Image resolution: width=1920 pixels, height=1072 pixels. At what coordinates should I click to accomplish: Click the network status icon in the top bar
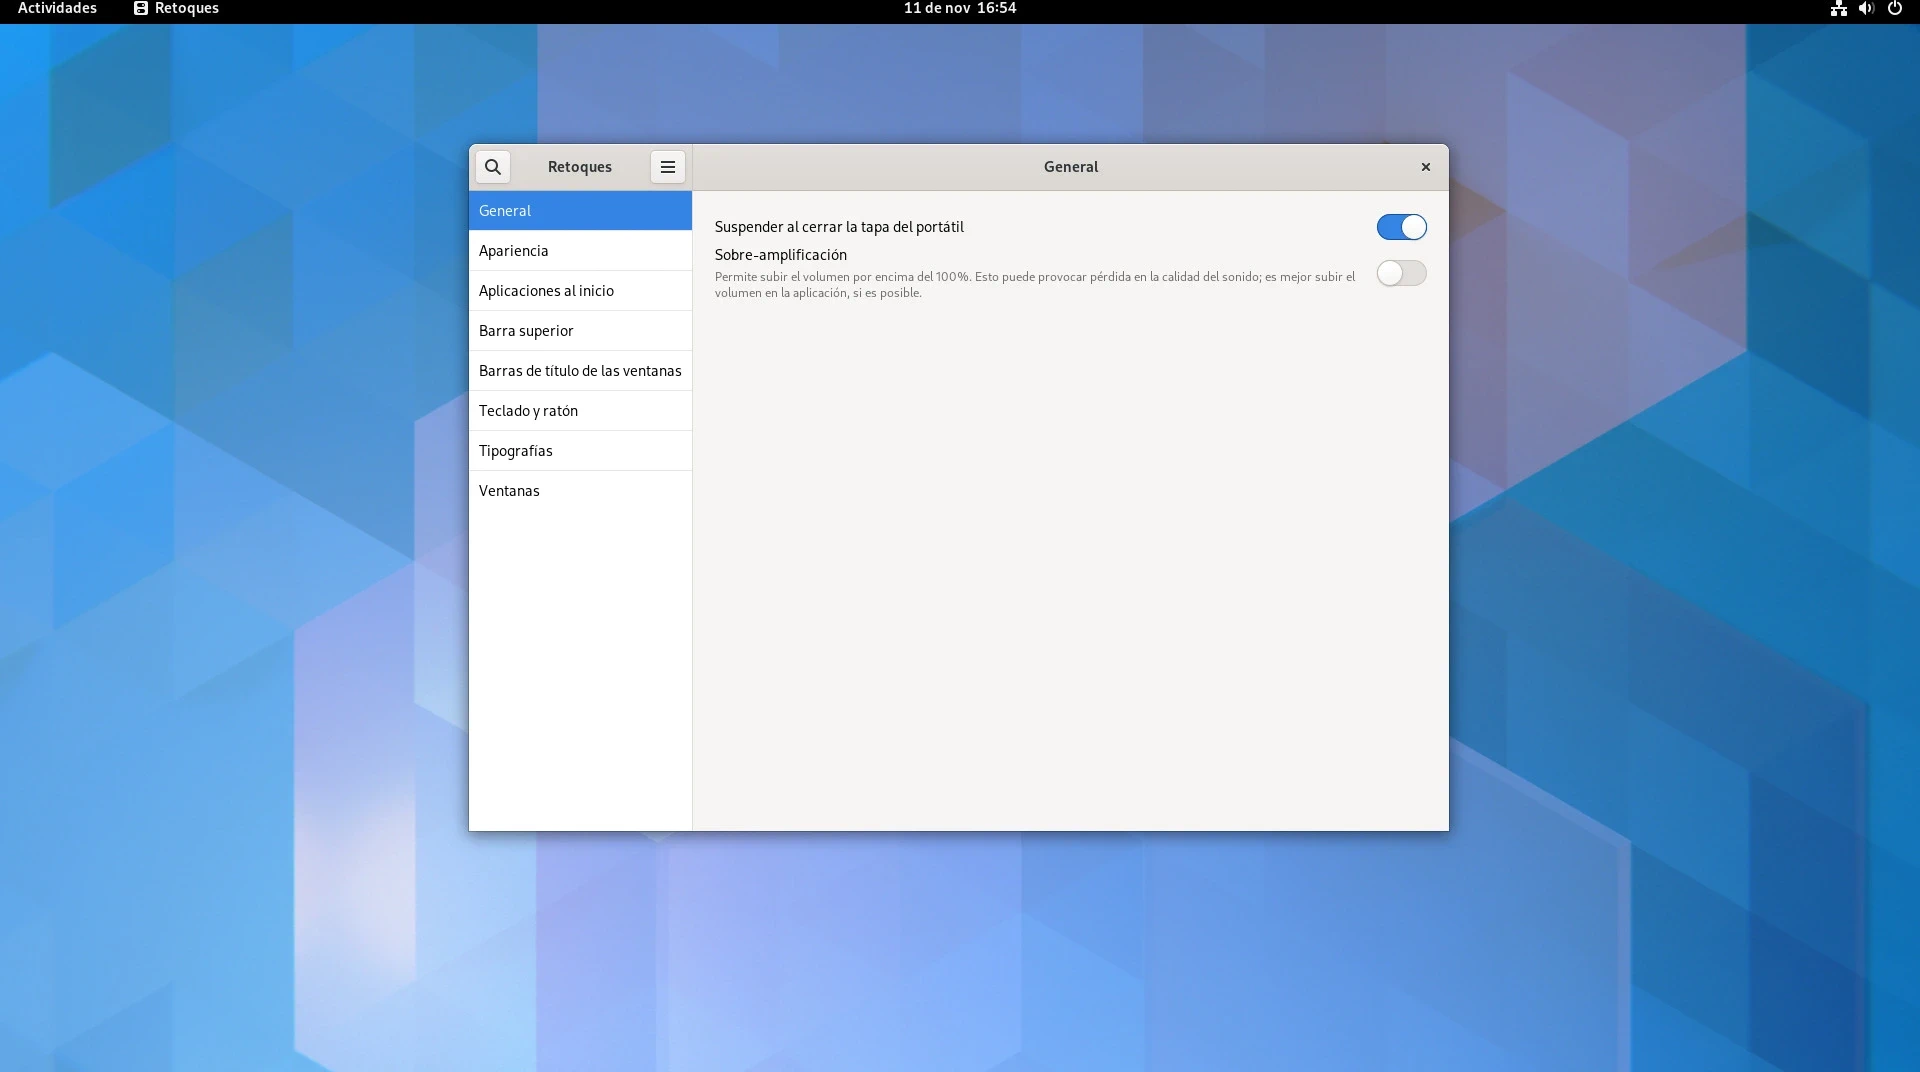[1838, 9]
